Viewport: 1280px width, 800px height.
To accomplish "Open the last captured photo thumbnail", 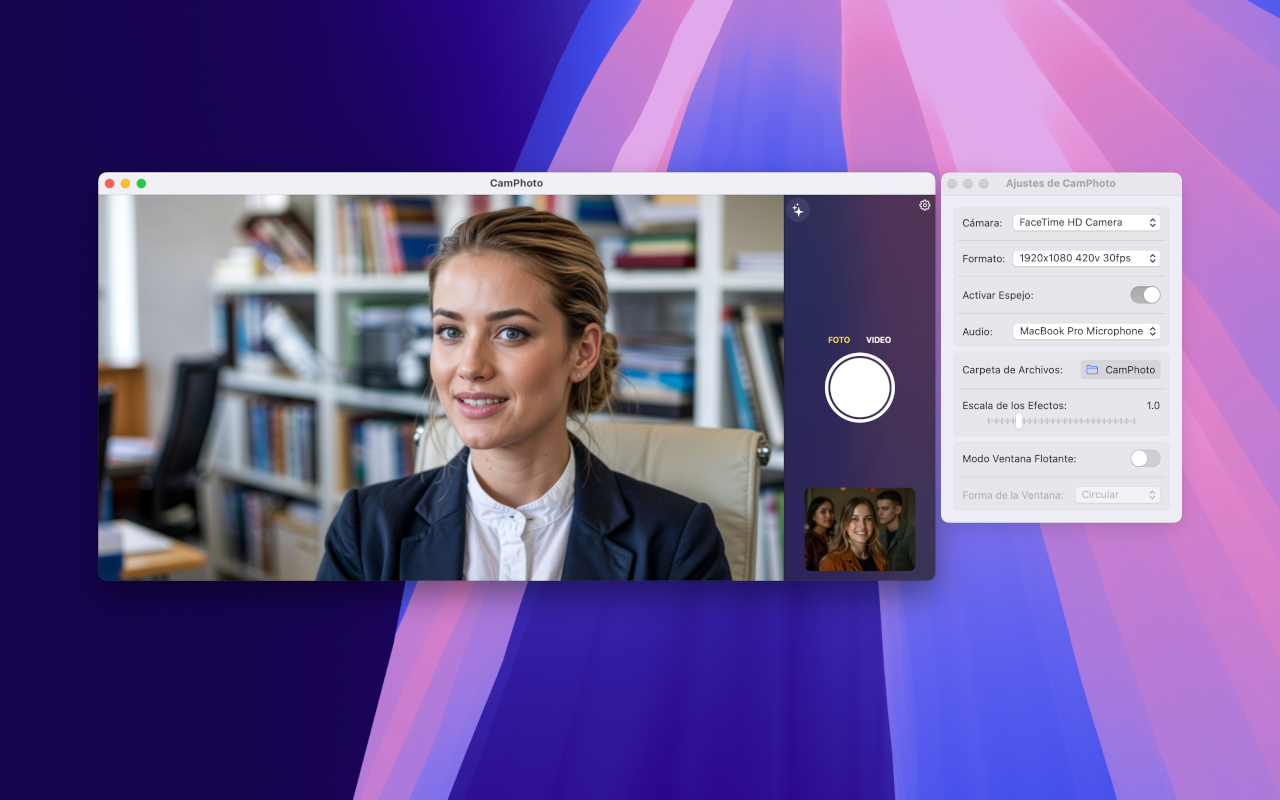I will [859, 529].
